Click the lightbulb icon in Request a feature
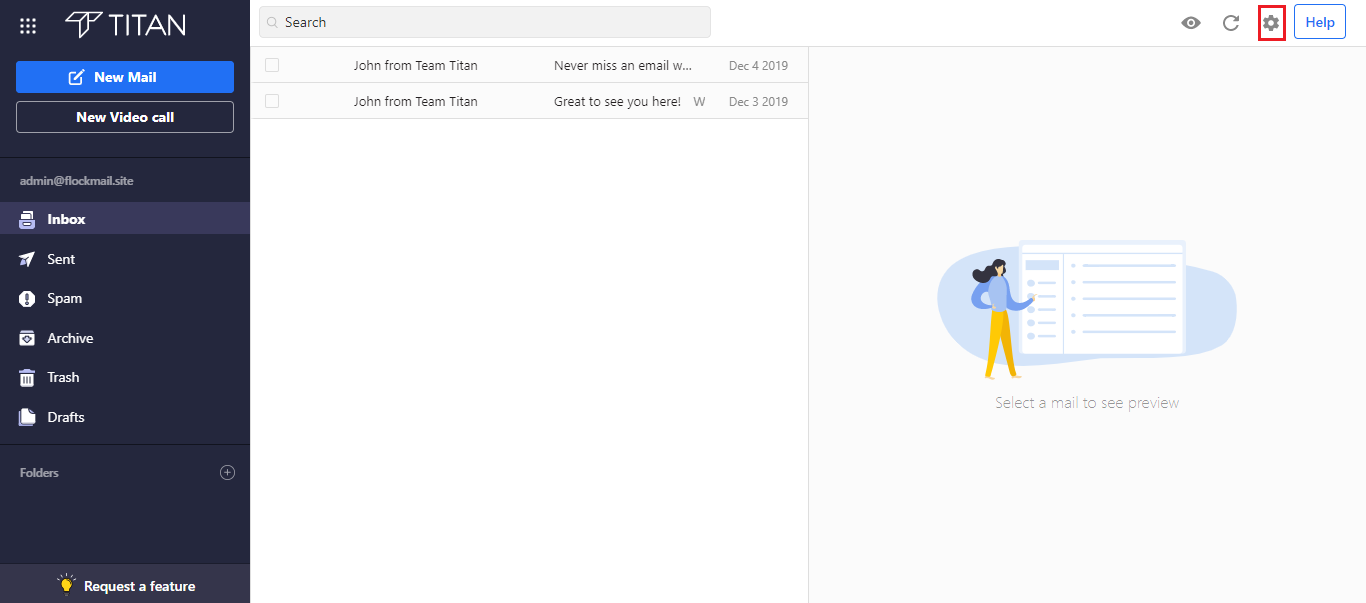Image resolution: width=1366 pixels, height=603 pixels. [x=67, y=584]
